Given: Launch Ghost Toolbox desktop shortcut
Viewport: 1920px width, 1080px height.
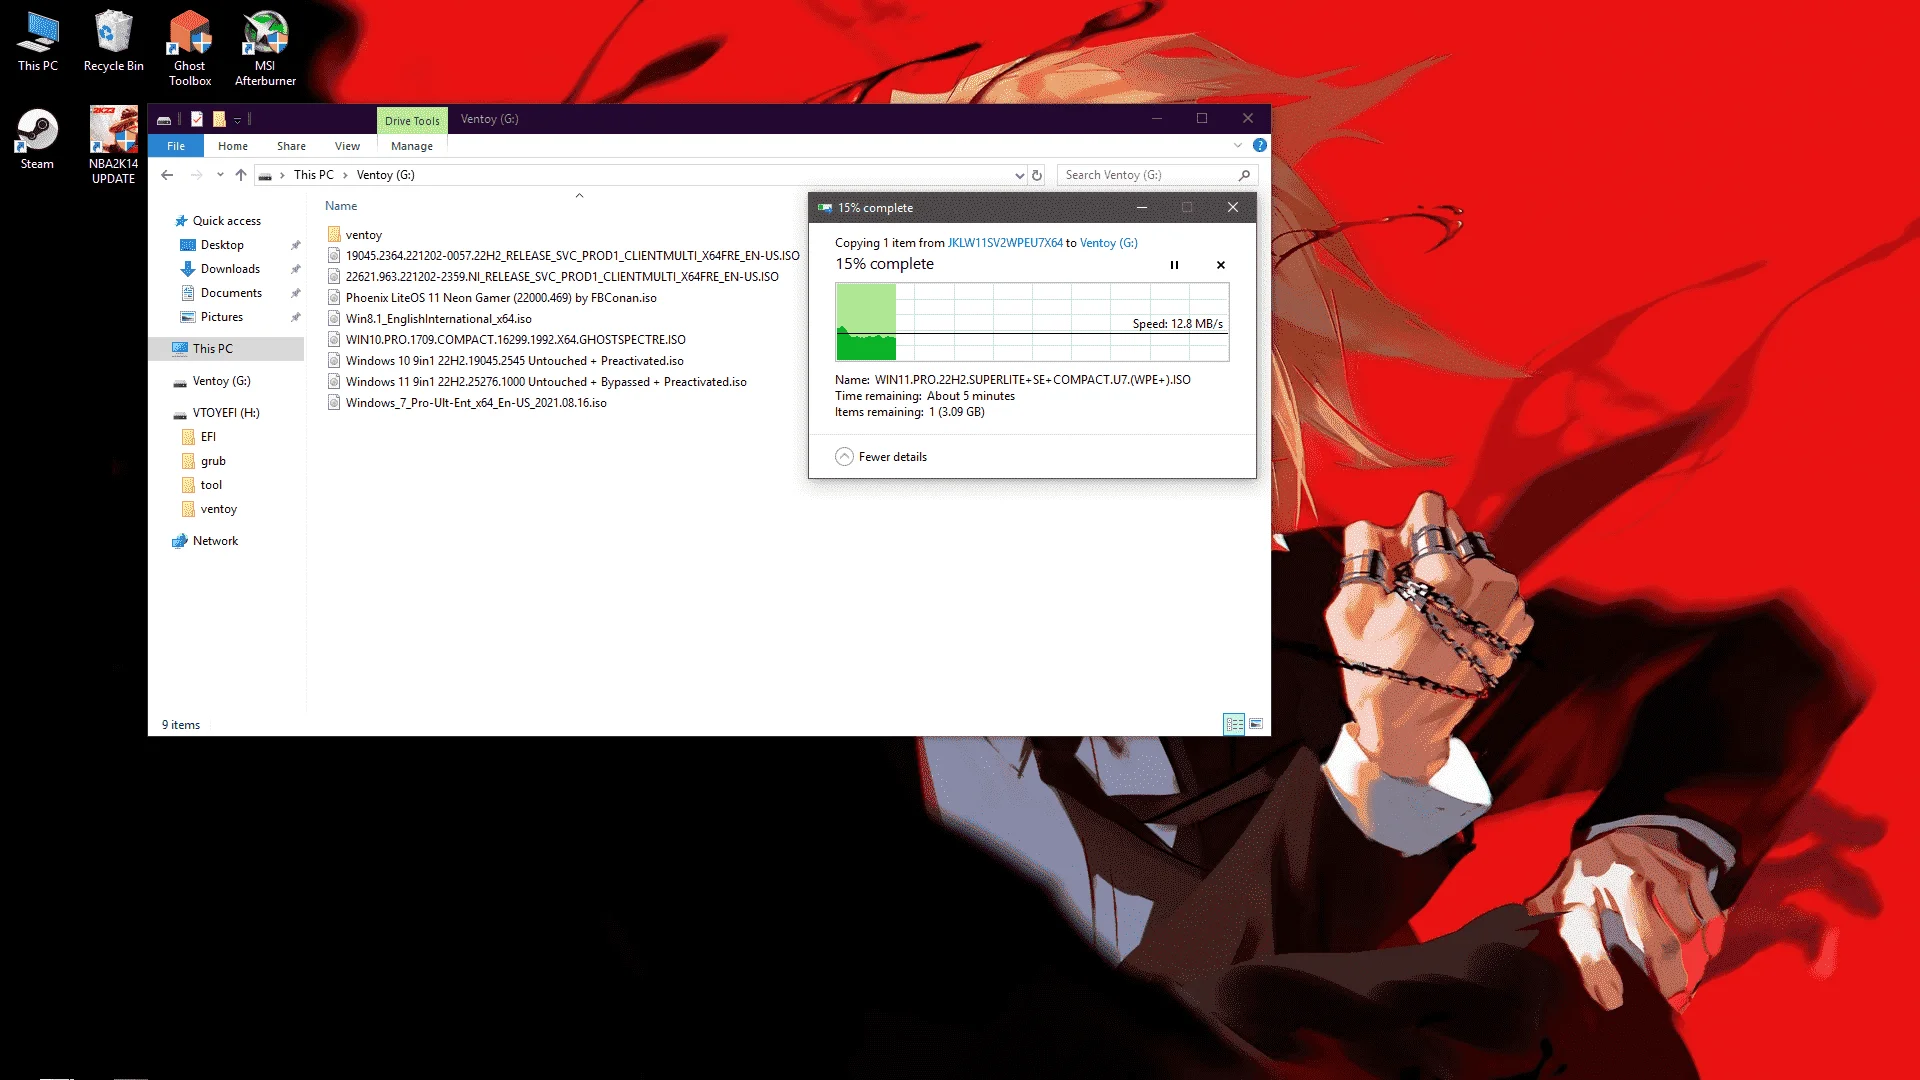Looking at the screenshot, I should coord(189,48).
